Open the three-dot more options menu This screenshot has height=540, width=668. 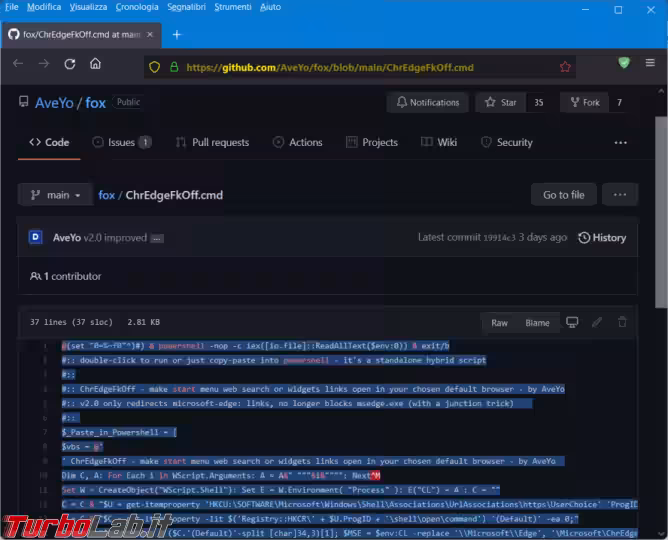(620, 195)
